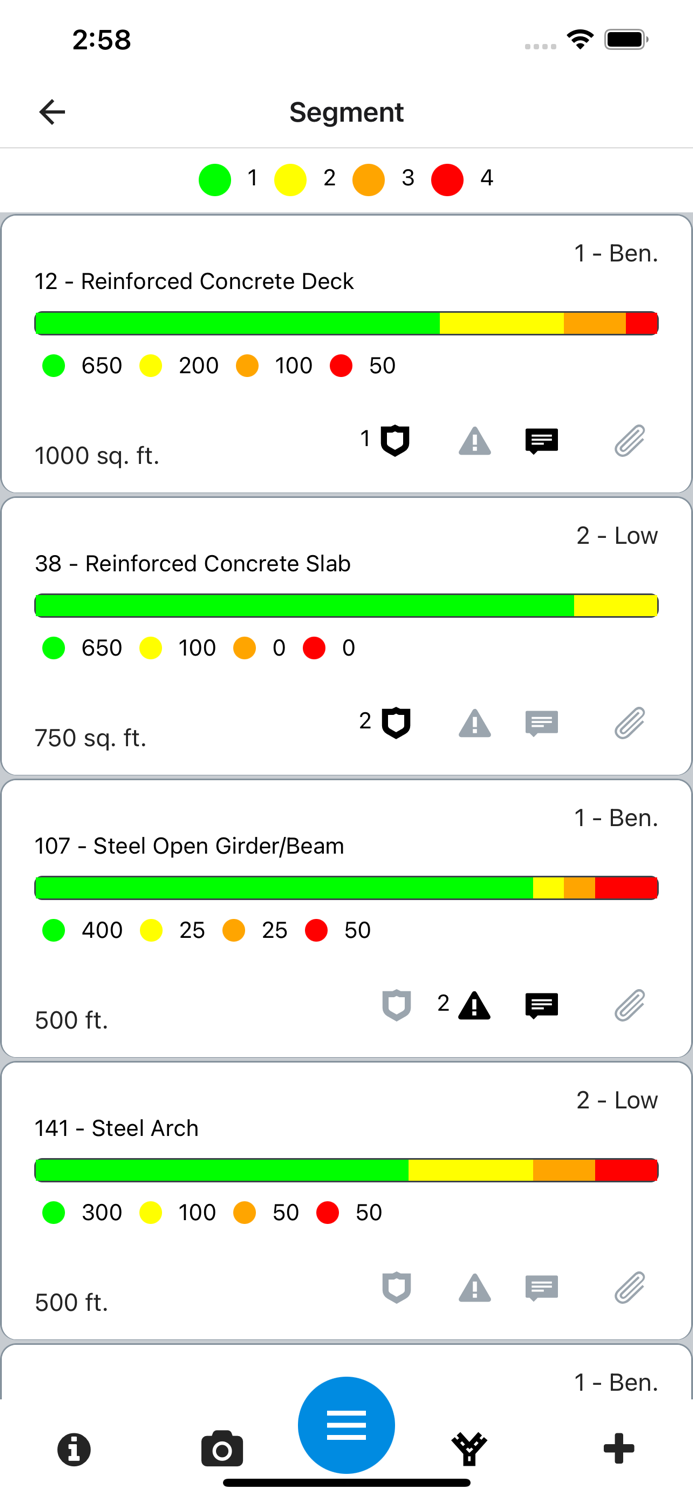Tap the green dot labeled 1 in the legend
This screenshot has width=693, height=1500.
[x=214, y=179]
